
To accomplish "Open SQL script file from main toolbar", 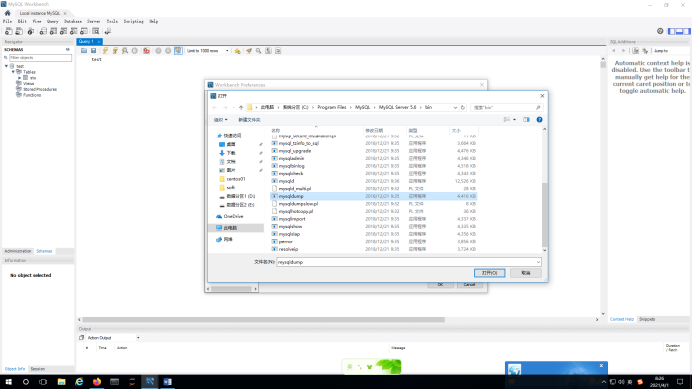I will 19,31.
